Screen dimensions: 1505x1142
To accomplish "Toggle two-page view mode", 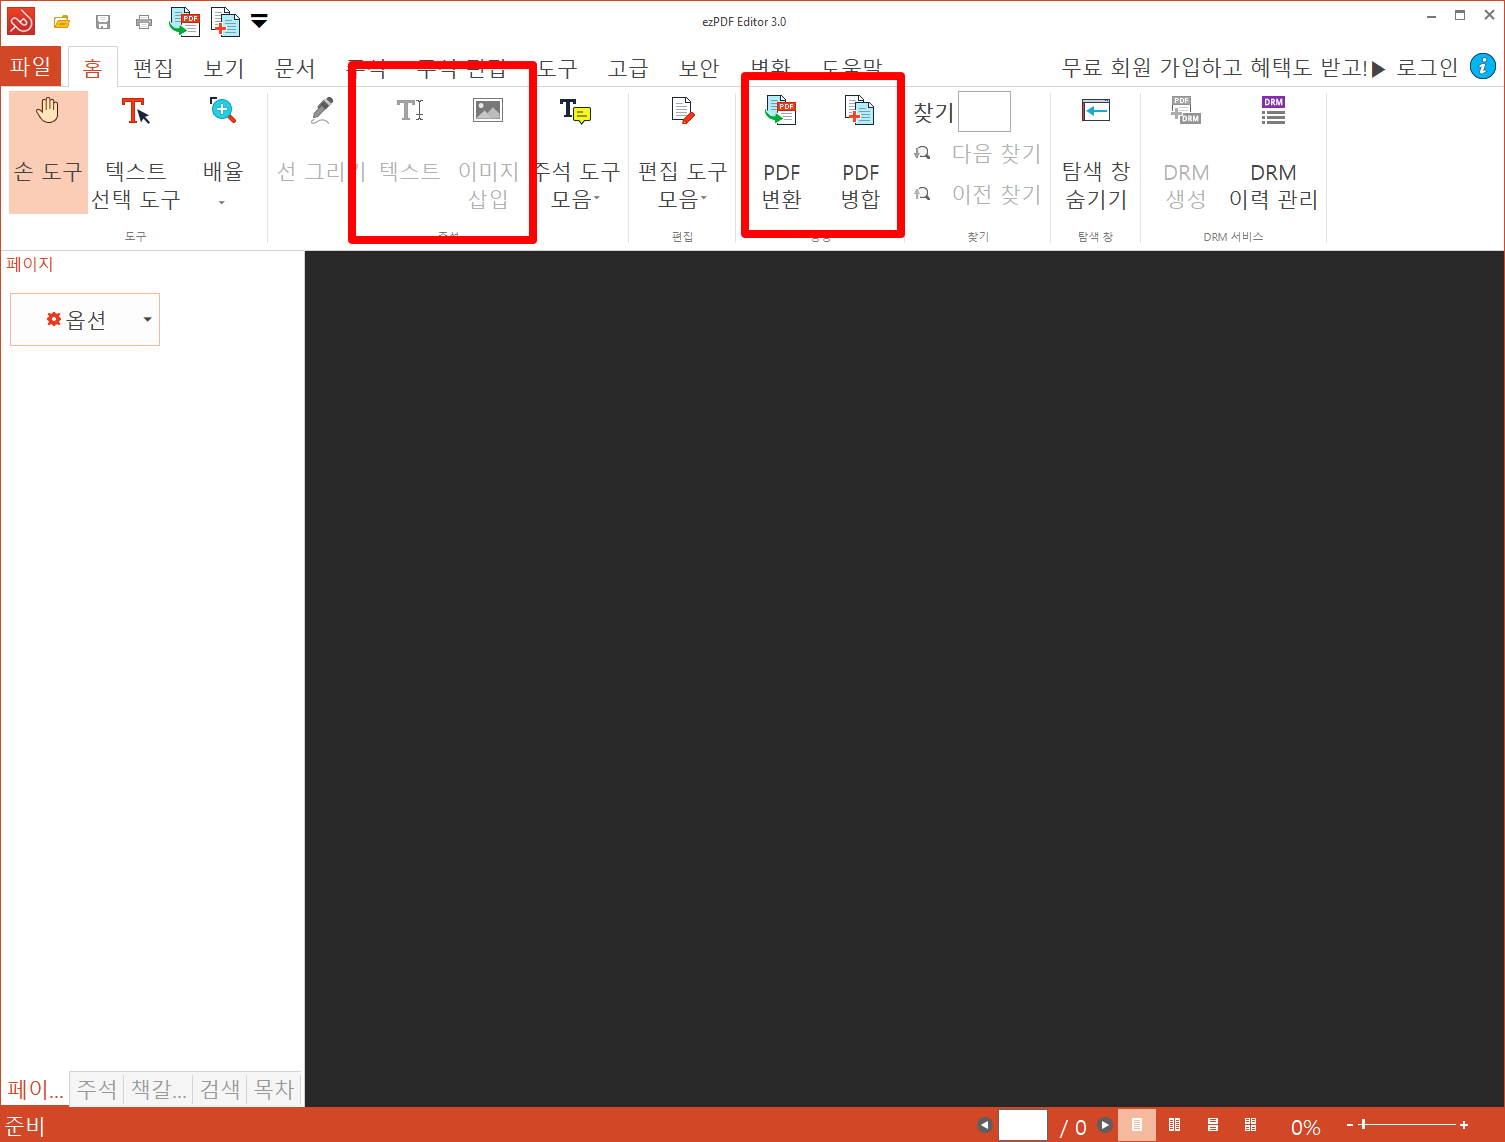I will click(1174, 1124).
